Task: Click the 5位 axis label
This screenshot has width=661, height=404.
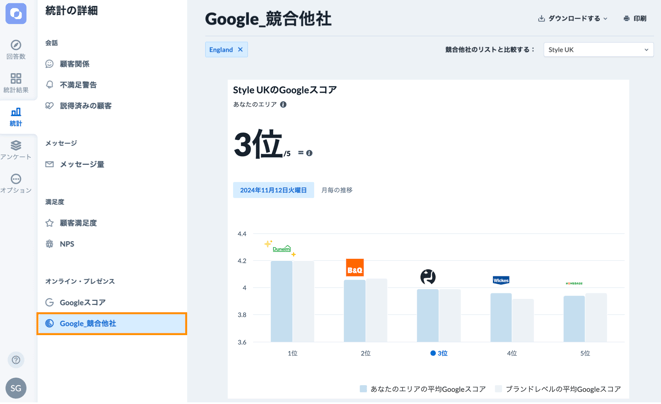Action: click(x=585, y=353)
